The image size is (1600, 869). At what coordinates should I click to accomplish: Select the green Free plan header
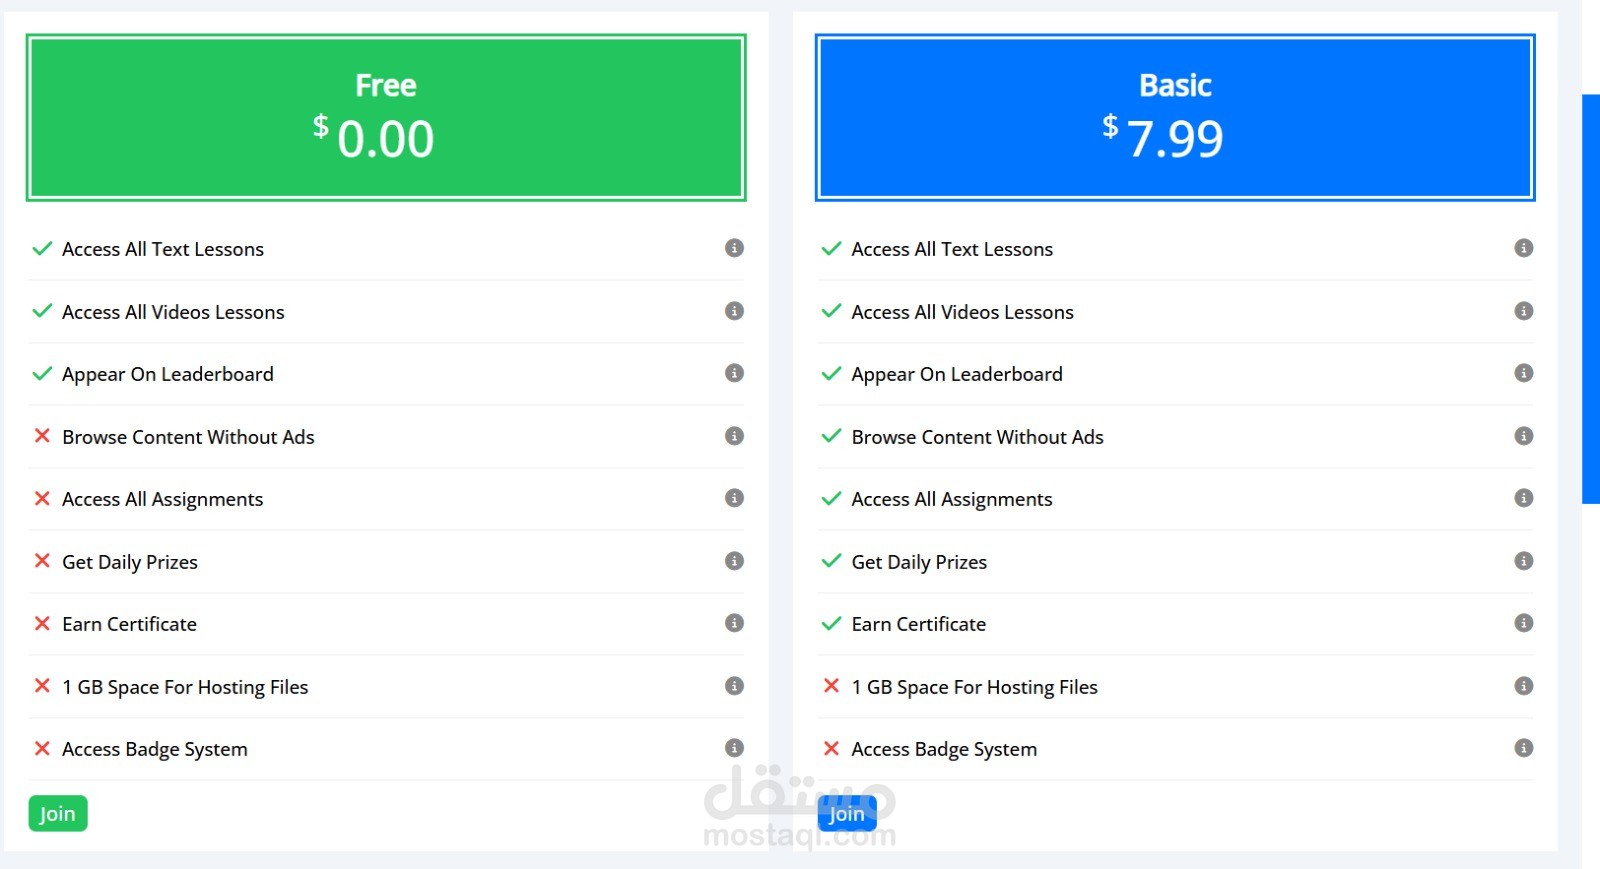pos(386,118)
